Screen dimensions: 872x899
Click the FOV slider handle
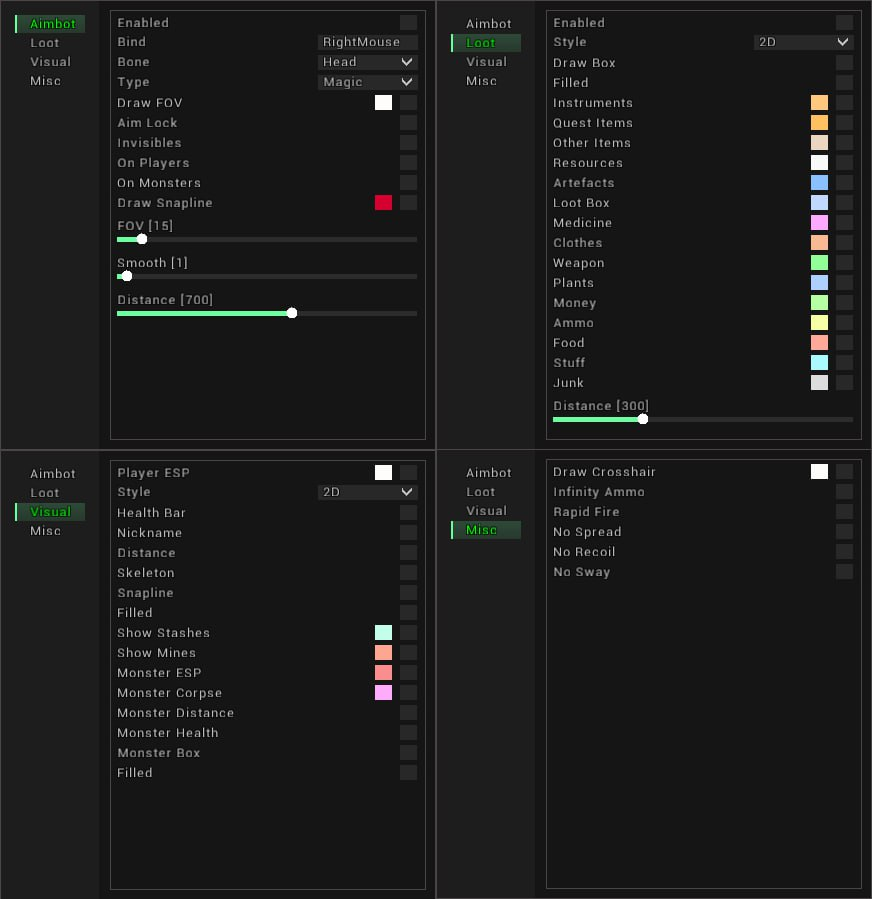[142, 239]
